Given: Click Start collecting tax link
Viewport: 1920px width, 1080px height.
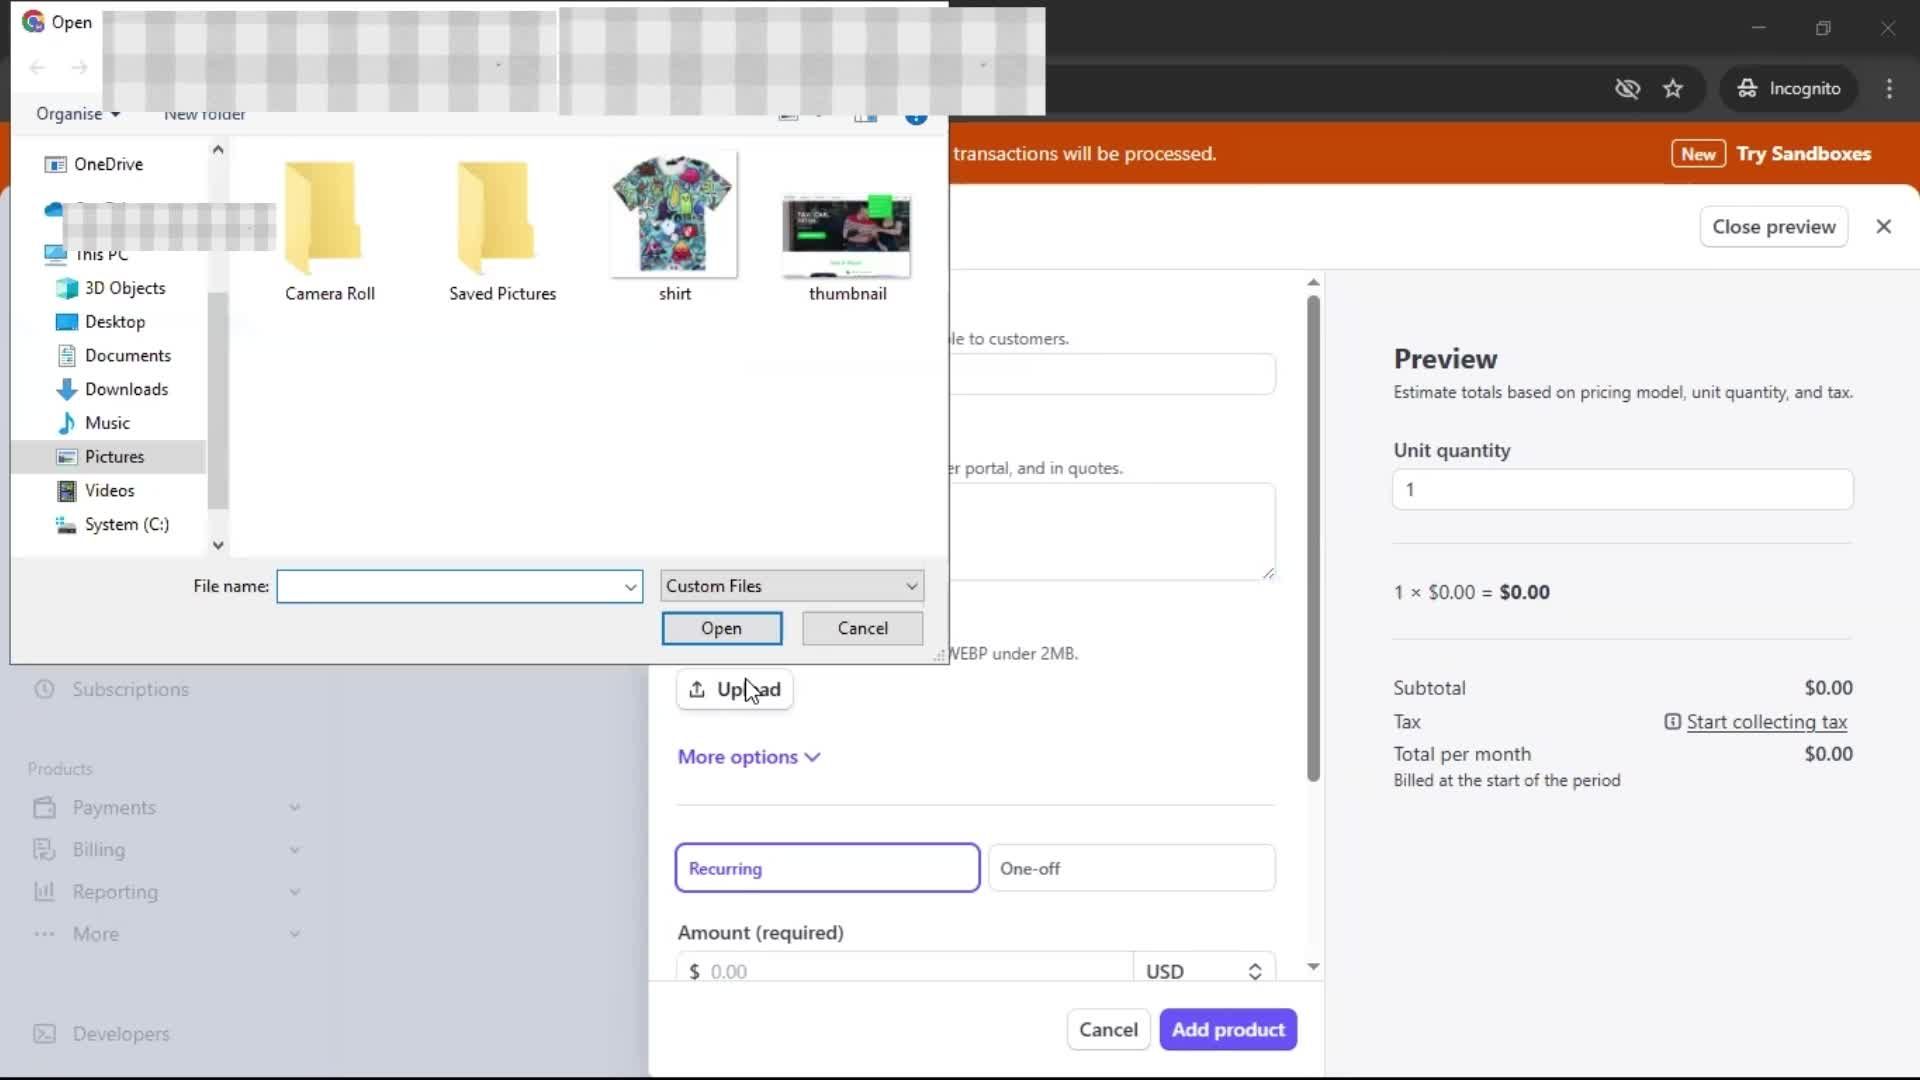Looking at the screenshot, I should tap(1766, 722).
